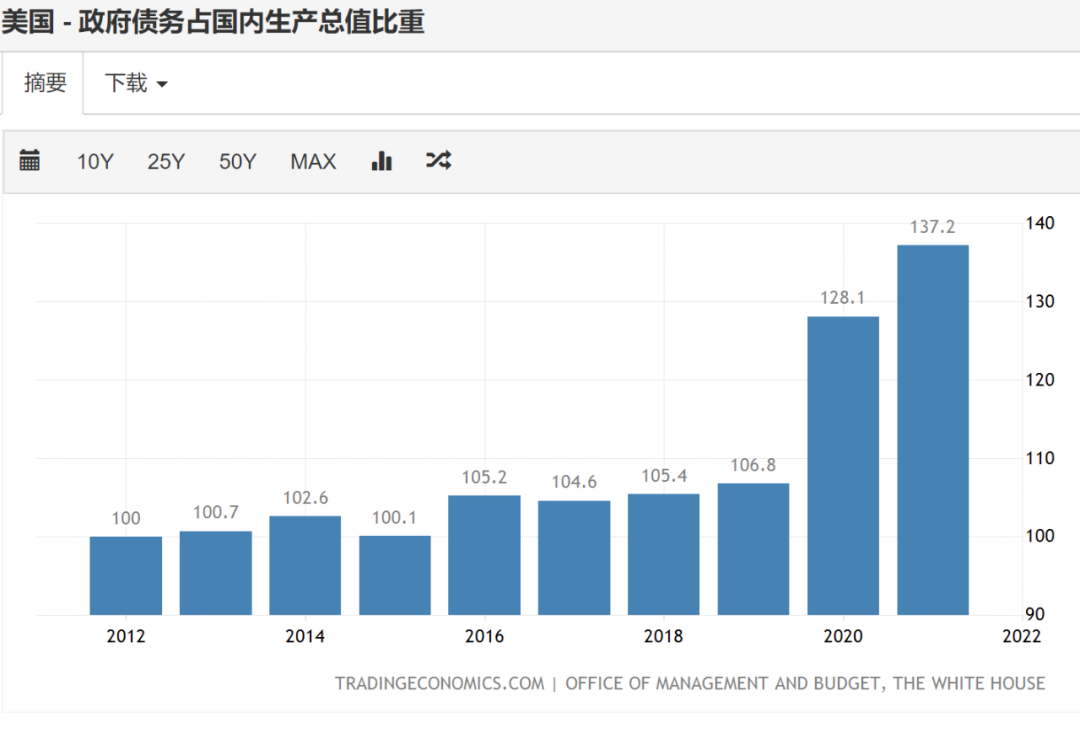Switch to the 摘要 tab
The height and width of the screenshot is (729, 1080).
point(45,83)
